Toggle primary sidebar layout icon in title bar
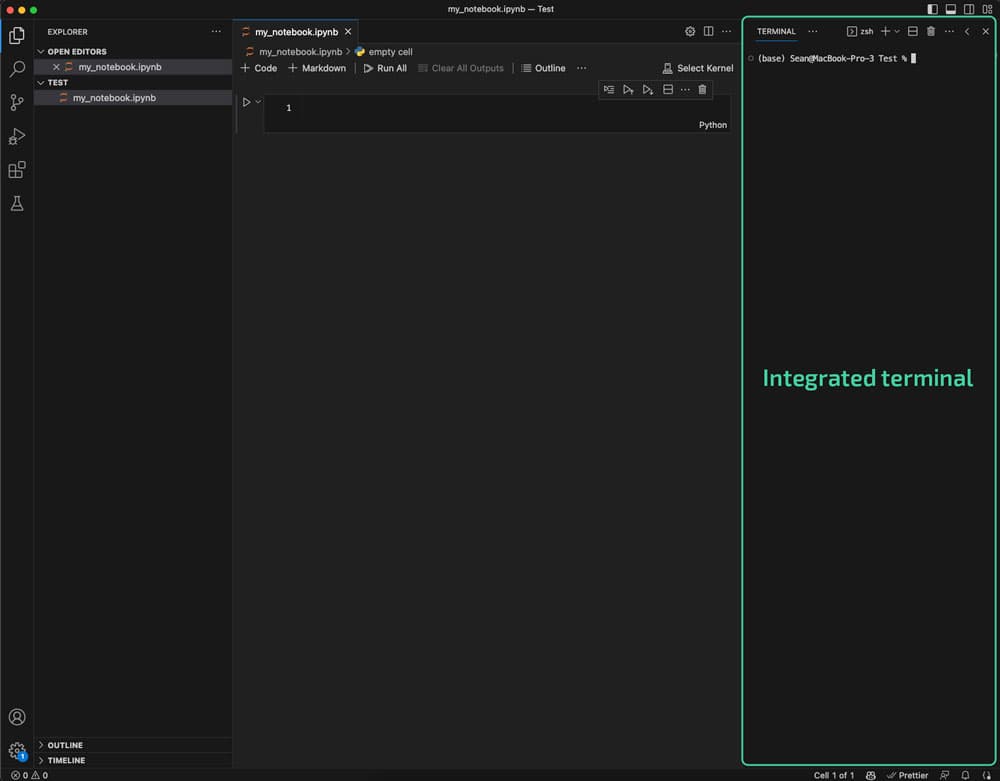Viewport: 1000px width, 781px height. [932, 9]
